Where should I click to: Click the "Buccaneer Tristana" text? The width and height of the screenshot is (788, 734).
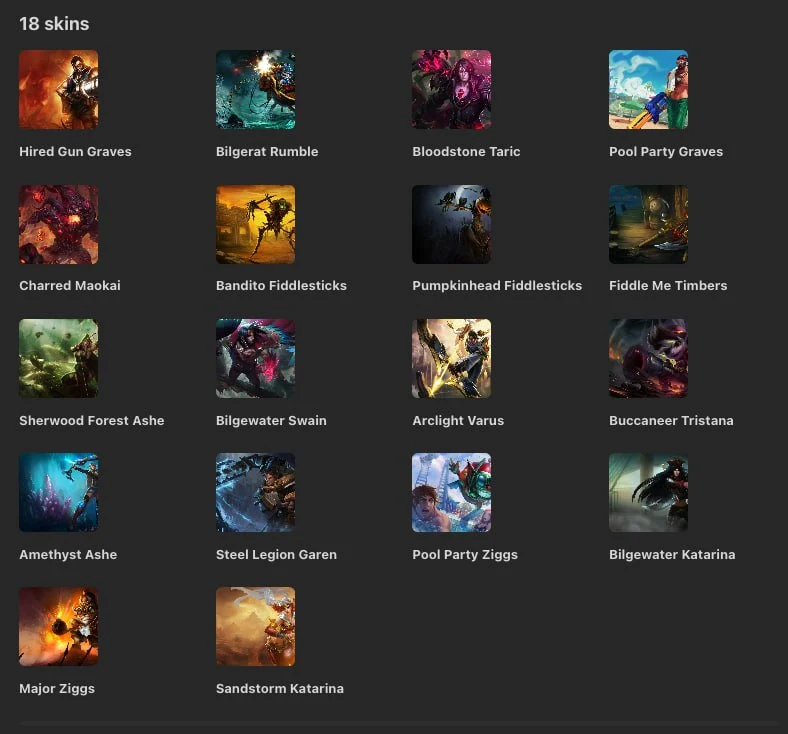(x=671, y=421)
